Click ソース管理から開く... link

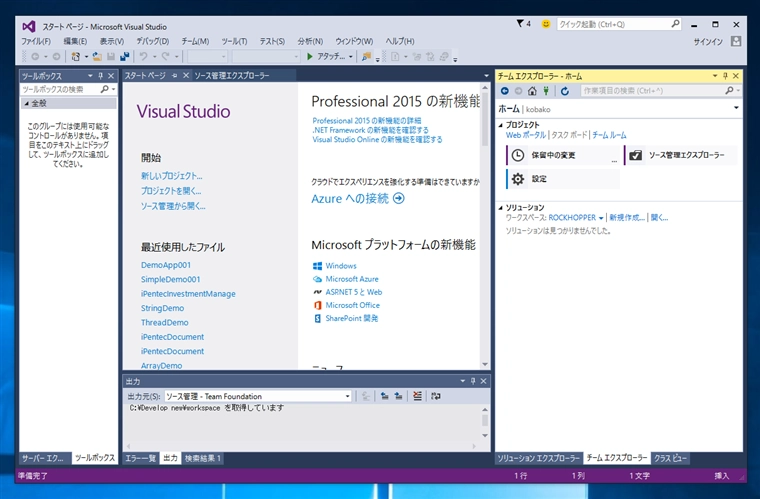click(173, 206)
